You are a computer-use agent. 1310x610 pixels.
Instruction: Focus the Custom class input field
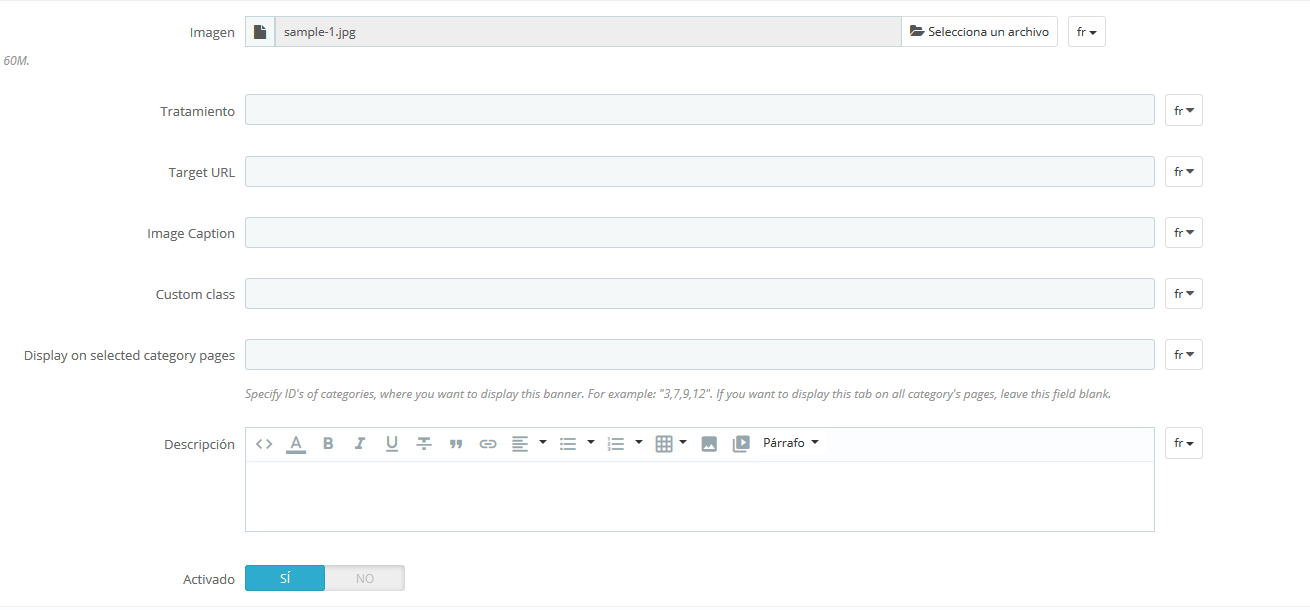click(700, 294)
